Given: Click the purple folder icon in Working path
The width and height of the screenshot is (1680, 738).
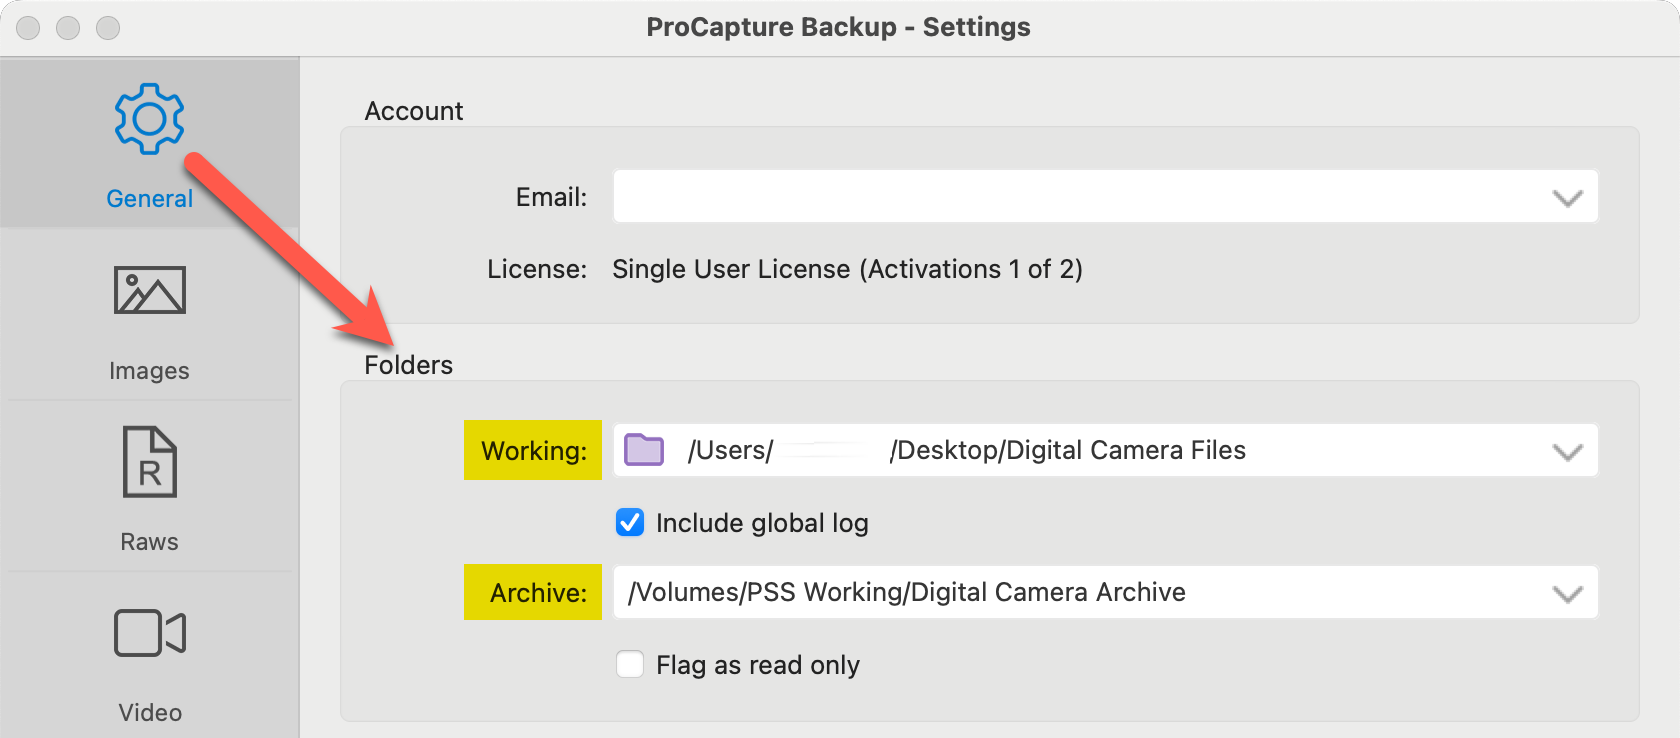Looking at the screenshot, I should coord(644,450).
